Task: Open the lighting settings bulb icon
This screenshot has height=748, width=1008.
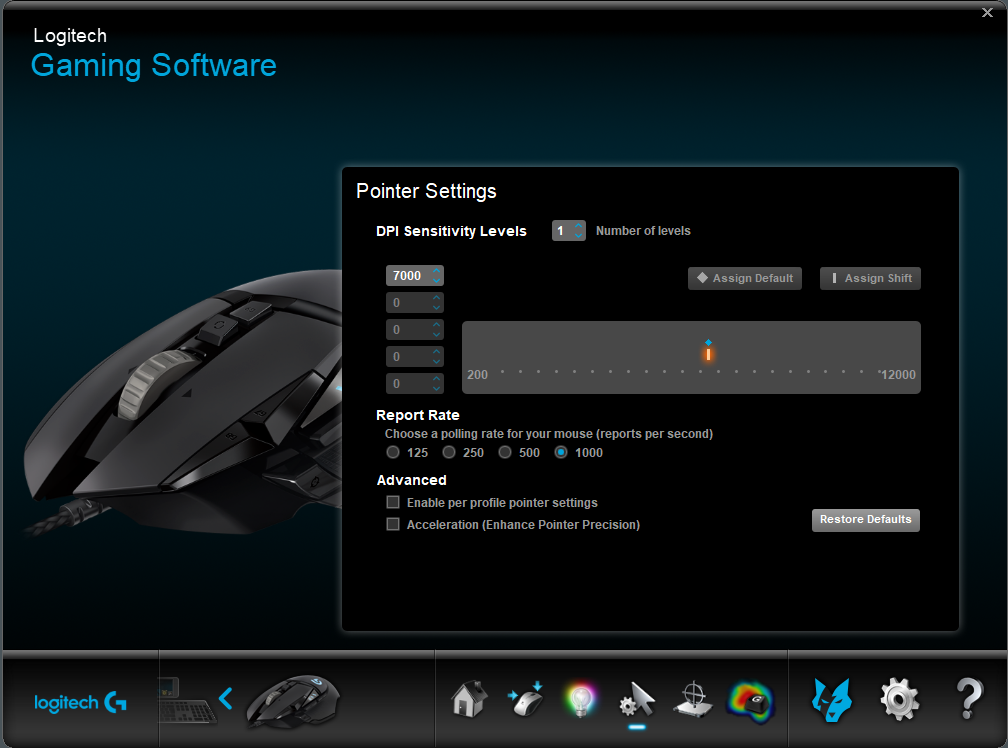Action: 580,700
